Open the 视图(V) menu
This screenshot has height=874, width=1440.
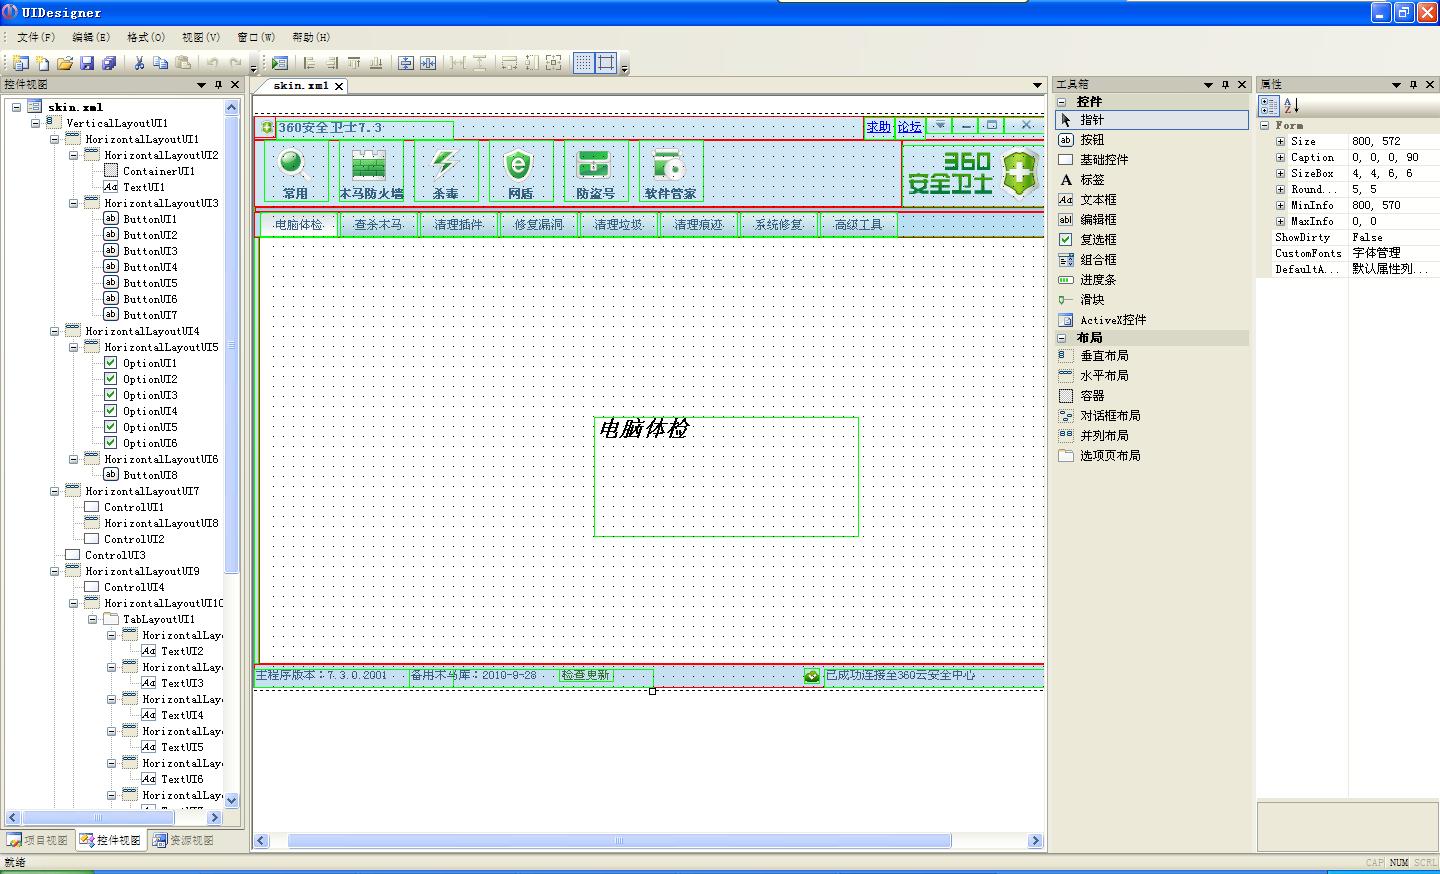pyautogui.click(x=201, y=37)
